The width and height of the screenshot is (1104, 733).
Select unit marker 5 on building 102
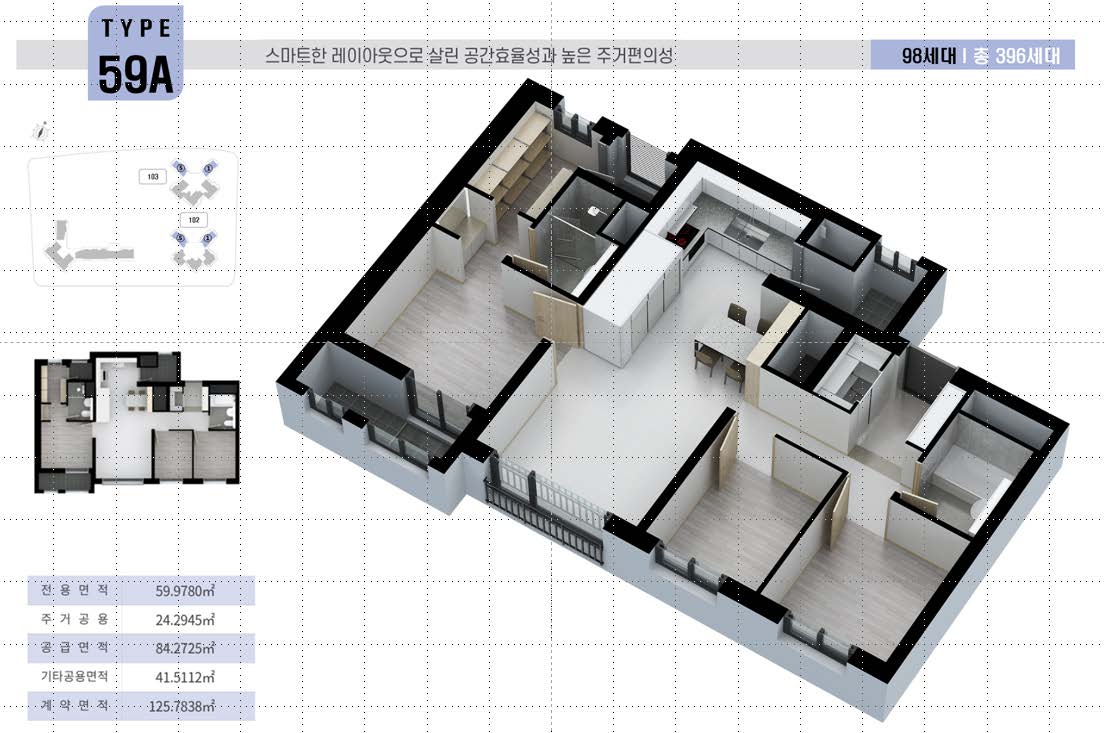tap(181, 239)
